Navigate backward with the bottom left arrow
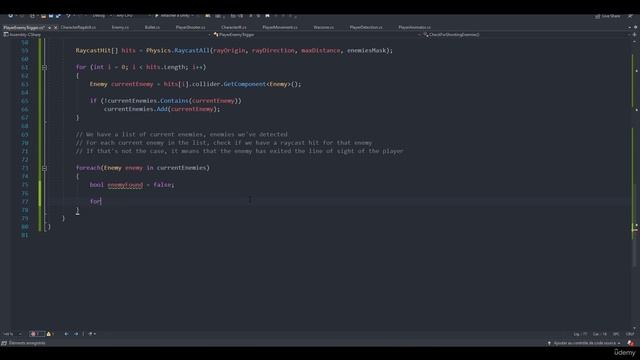Screen dimensions: 640x360 pyautogui.click(x=66, y=334)
